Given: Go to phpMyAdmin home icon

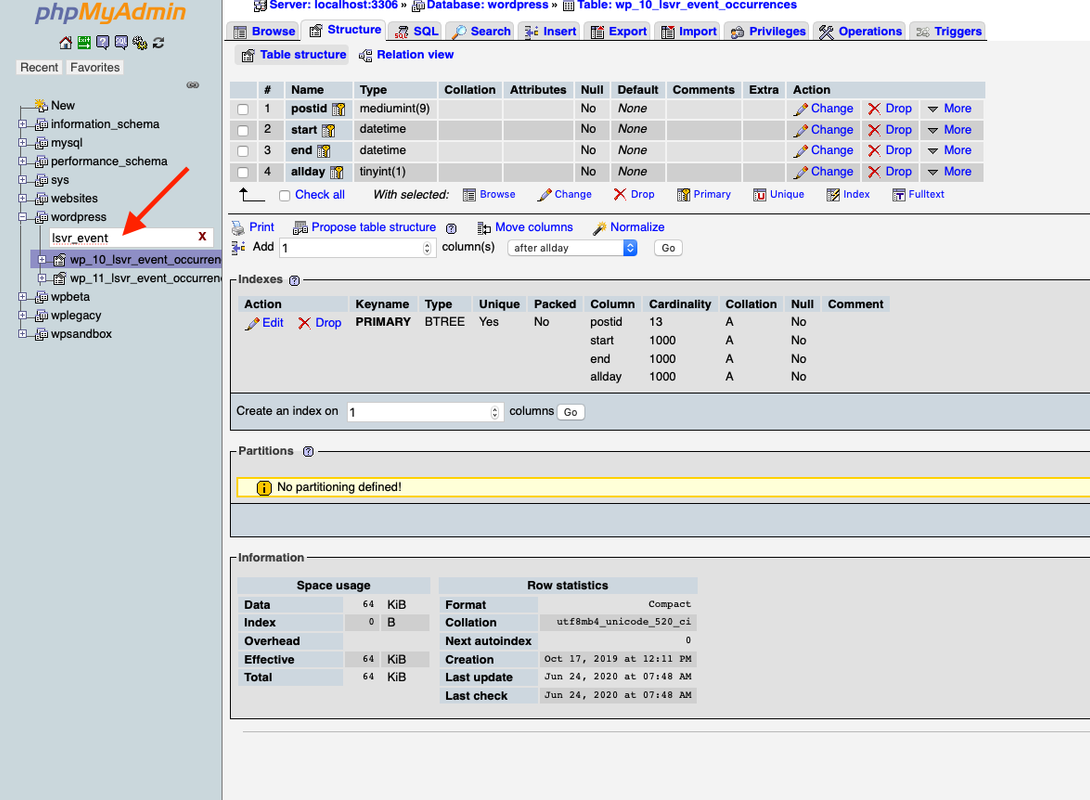Looking at the screenshot, I should coord(65,43).
